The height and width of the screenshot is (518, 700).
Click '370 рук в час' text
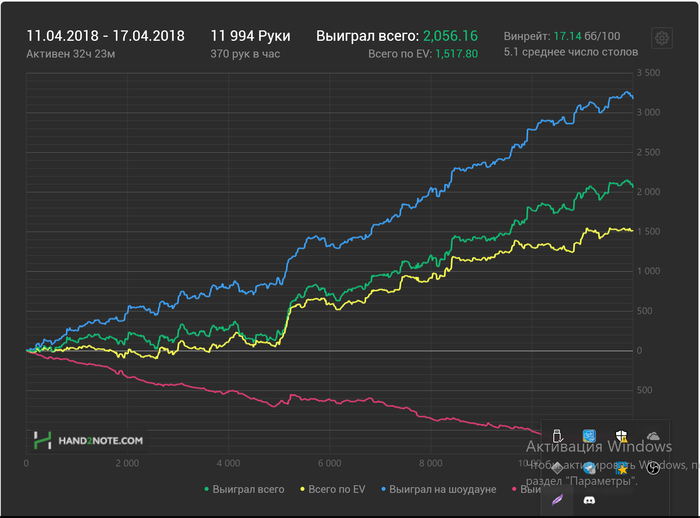click(245, 54)
